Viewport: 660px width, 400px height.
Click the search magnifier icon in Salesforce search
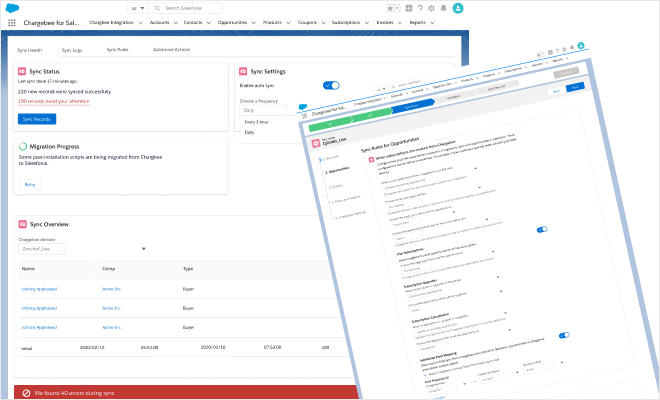tap(157, 8)
